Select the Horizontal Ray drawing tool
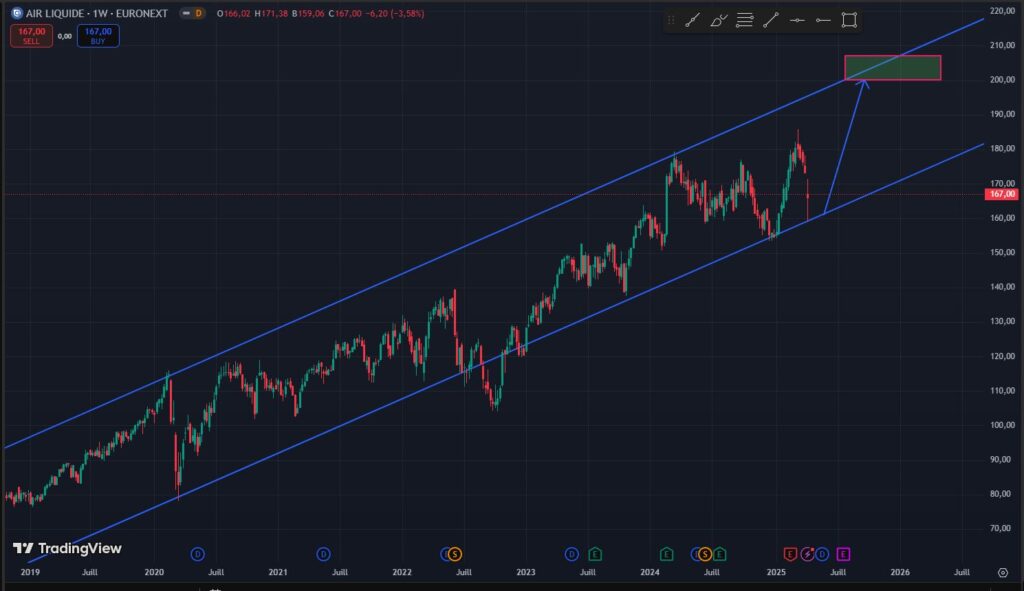Image resolution: width=1024 pixels, height=591 pixels. coord(823,19)
